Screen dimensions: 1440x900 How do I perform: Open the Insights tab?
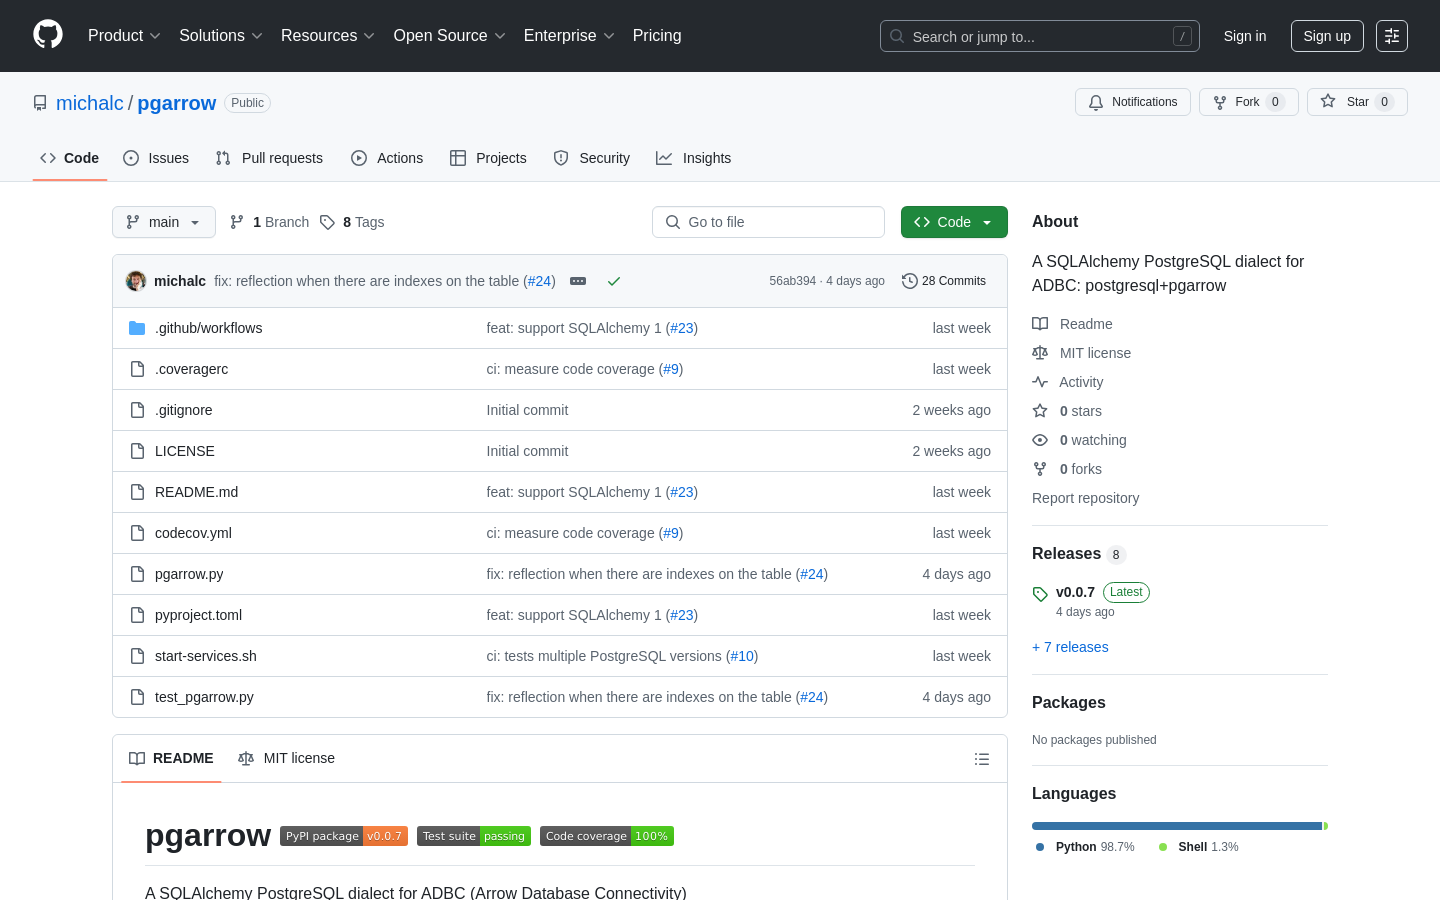pyautogui.click(x=694, y=158)
